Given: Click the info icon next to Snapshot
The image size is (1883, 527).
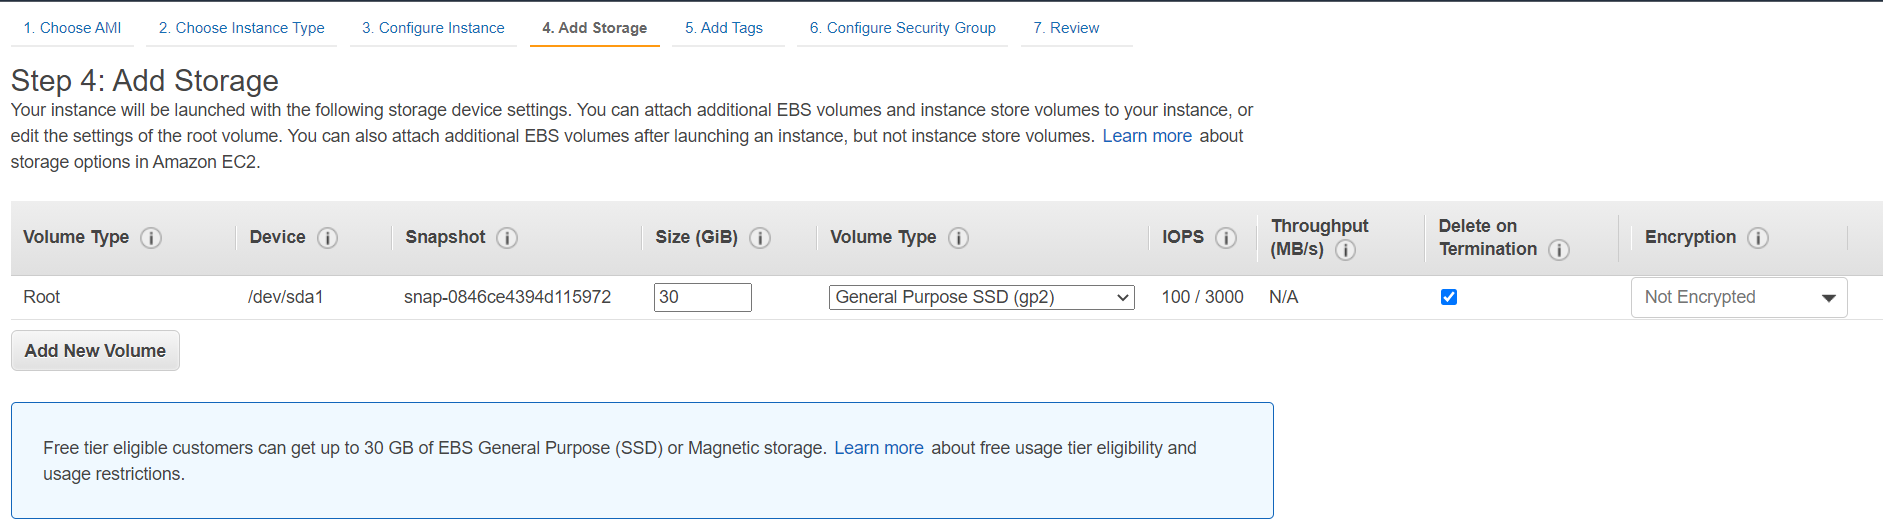Looking at the screenshot, I should click(507, 238).
